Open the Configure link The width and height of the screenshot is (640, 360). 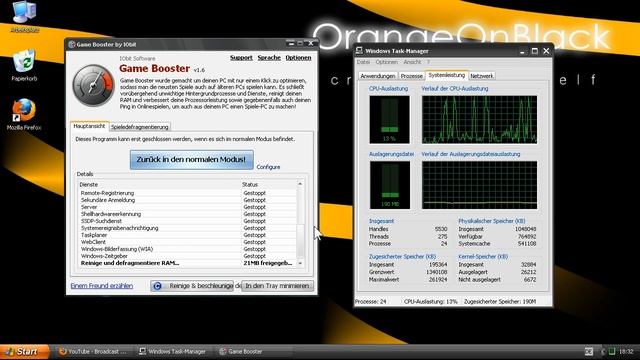pyautogui.click(x=268, y=167)
